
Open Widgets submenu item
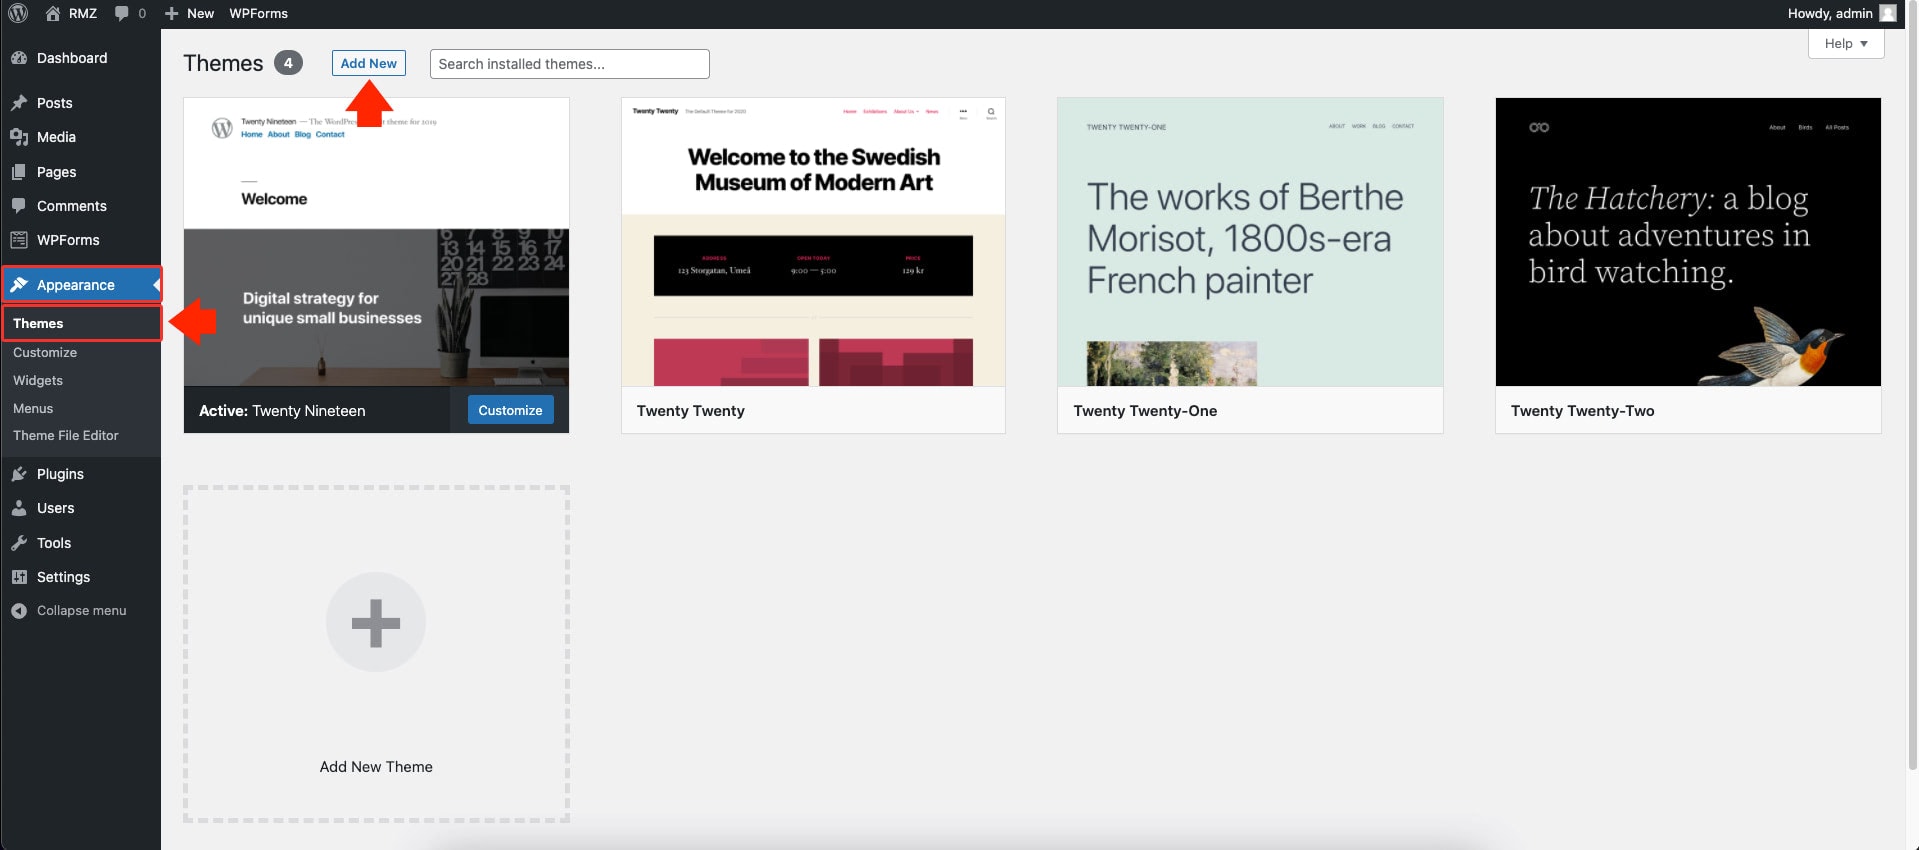38,380
